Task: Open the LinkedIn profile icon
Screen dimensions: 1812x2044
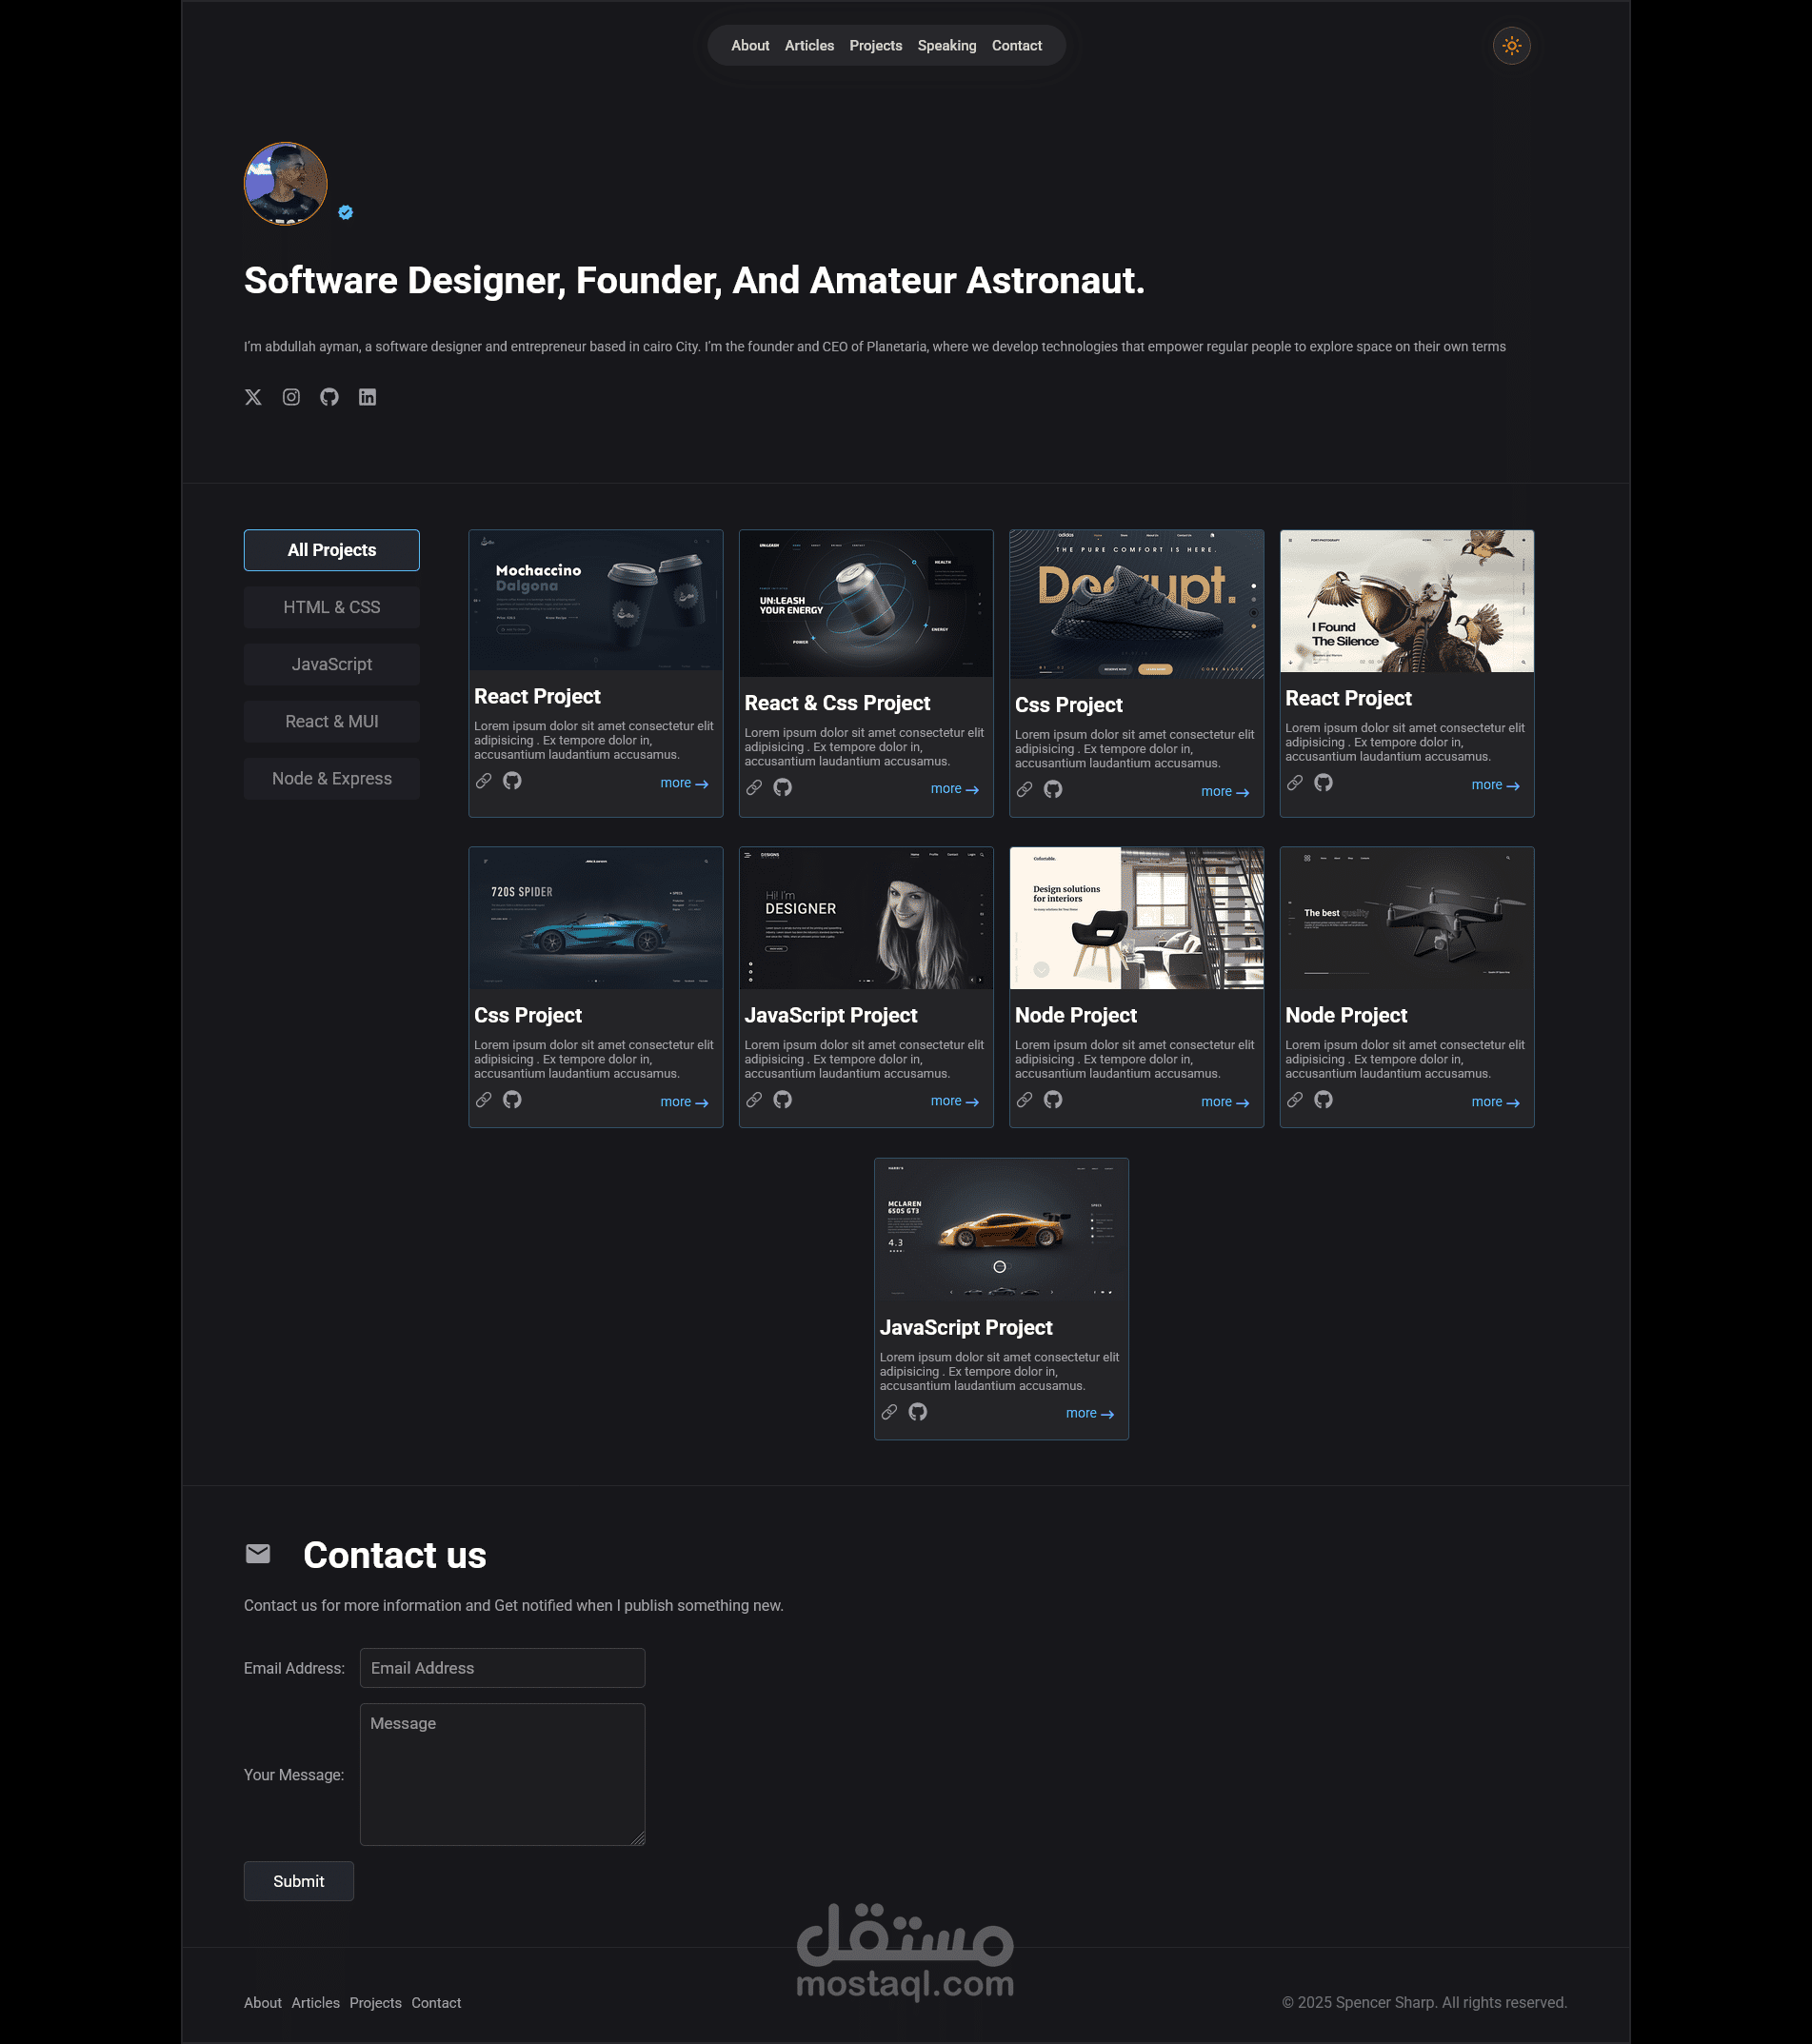Action: (367, 397)
